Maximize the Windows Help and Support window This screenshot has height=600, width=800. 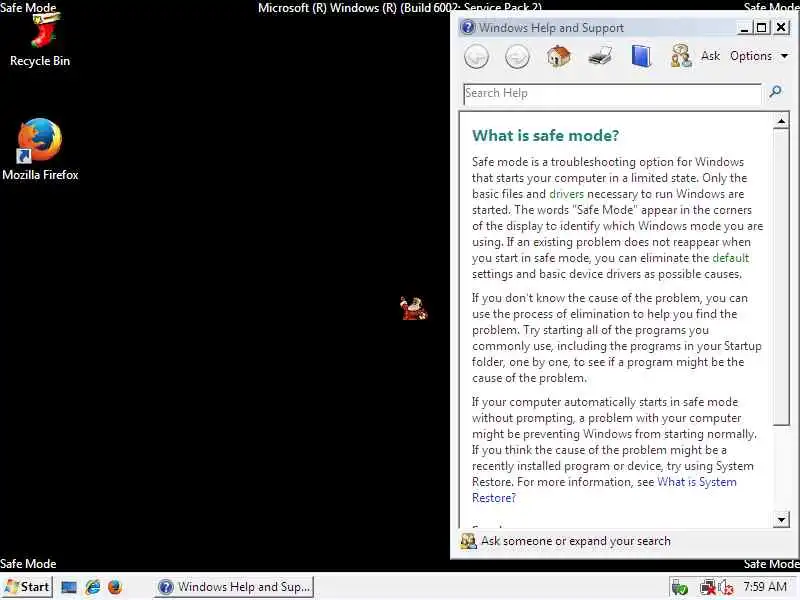[x=762, y=28]
